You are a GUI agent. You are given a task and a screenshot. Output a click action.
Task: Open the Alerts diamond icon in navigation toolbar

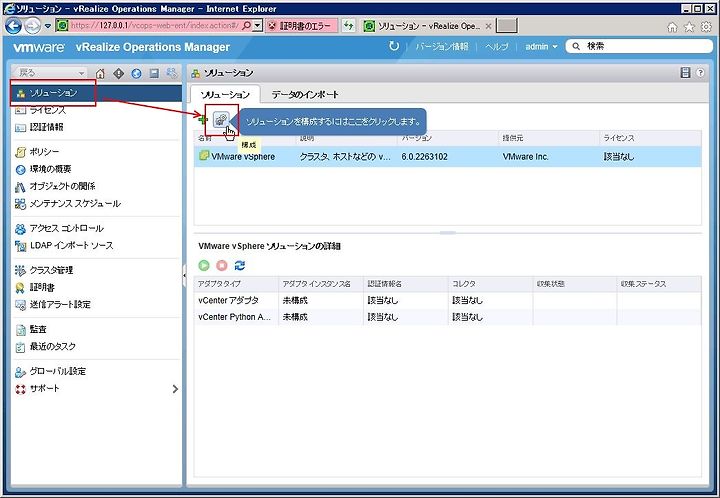pyautogui.click(x=118, y=73)
